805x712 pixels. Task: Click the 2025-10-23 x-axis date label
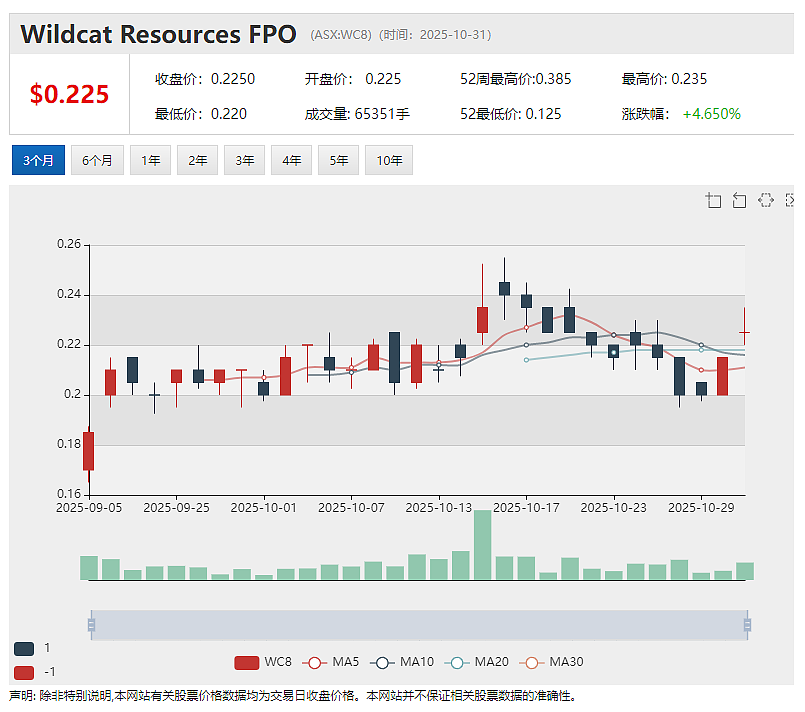(x=614, y=508)
